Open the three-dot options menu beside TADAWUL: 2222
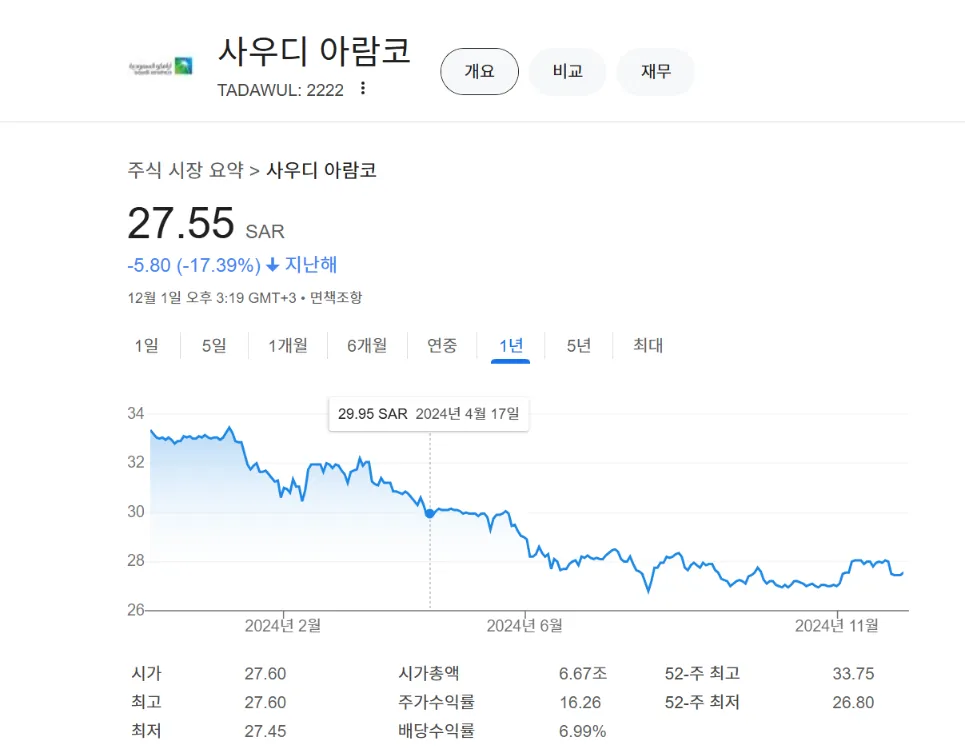The height and width of the screenshot is (753, 965). (x=362, y=89)
